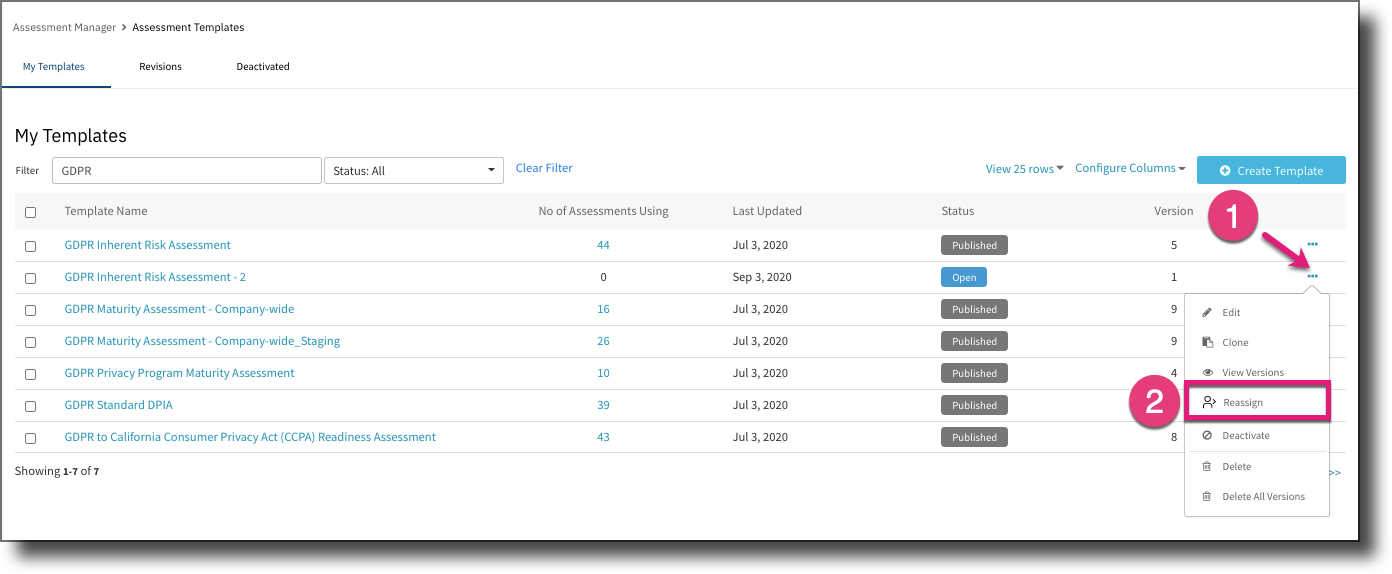Click Published badge on GDPR Standard DPIA row
The height and width of the screenshot is (574, 1392).
[x=974, y=405]
